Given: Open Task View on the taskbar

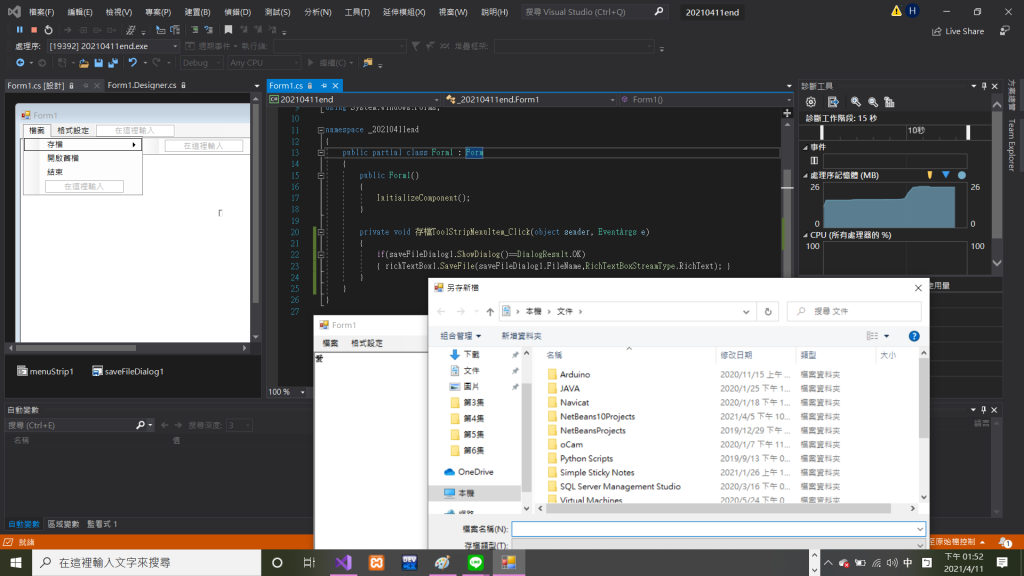Looking at the screenshot, I should pyautogui.click(x=310, y=562).
